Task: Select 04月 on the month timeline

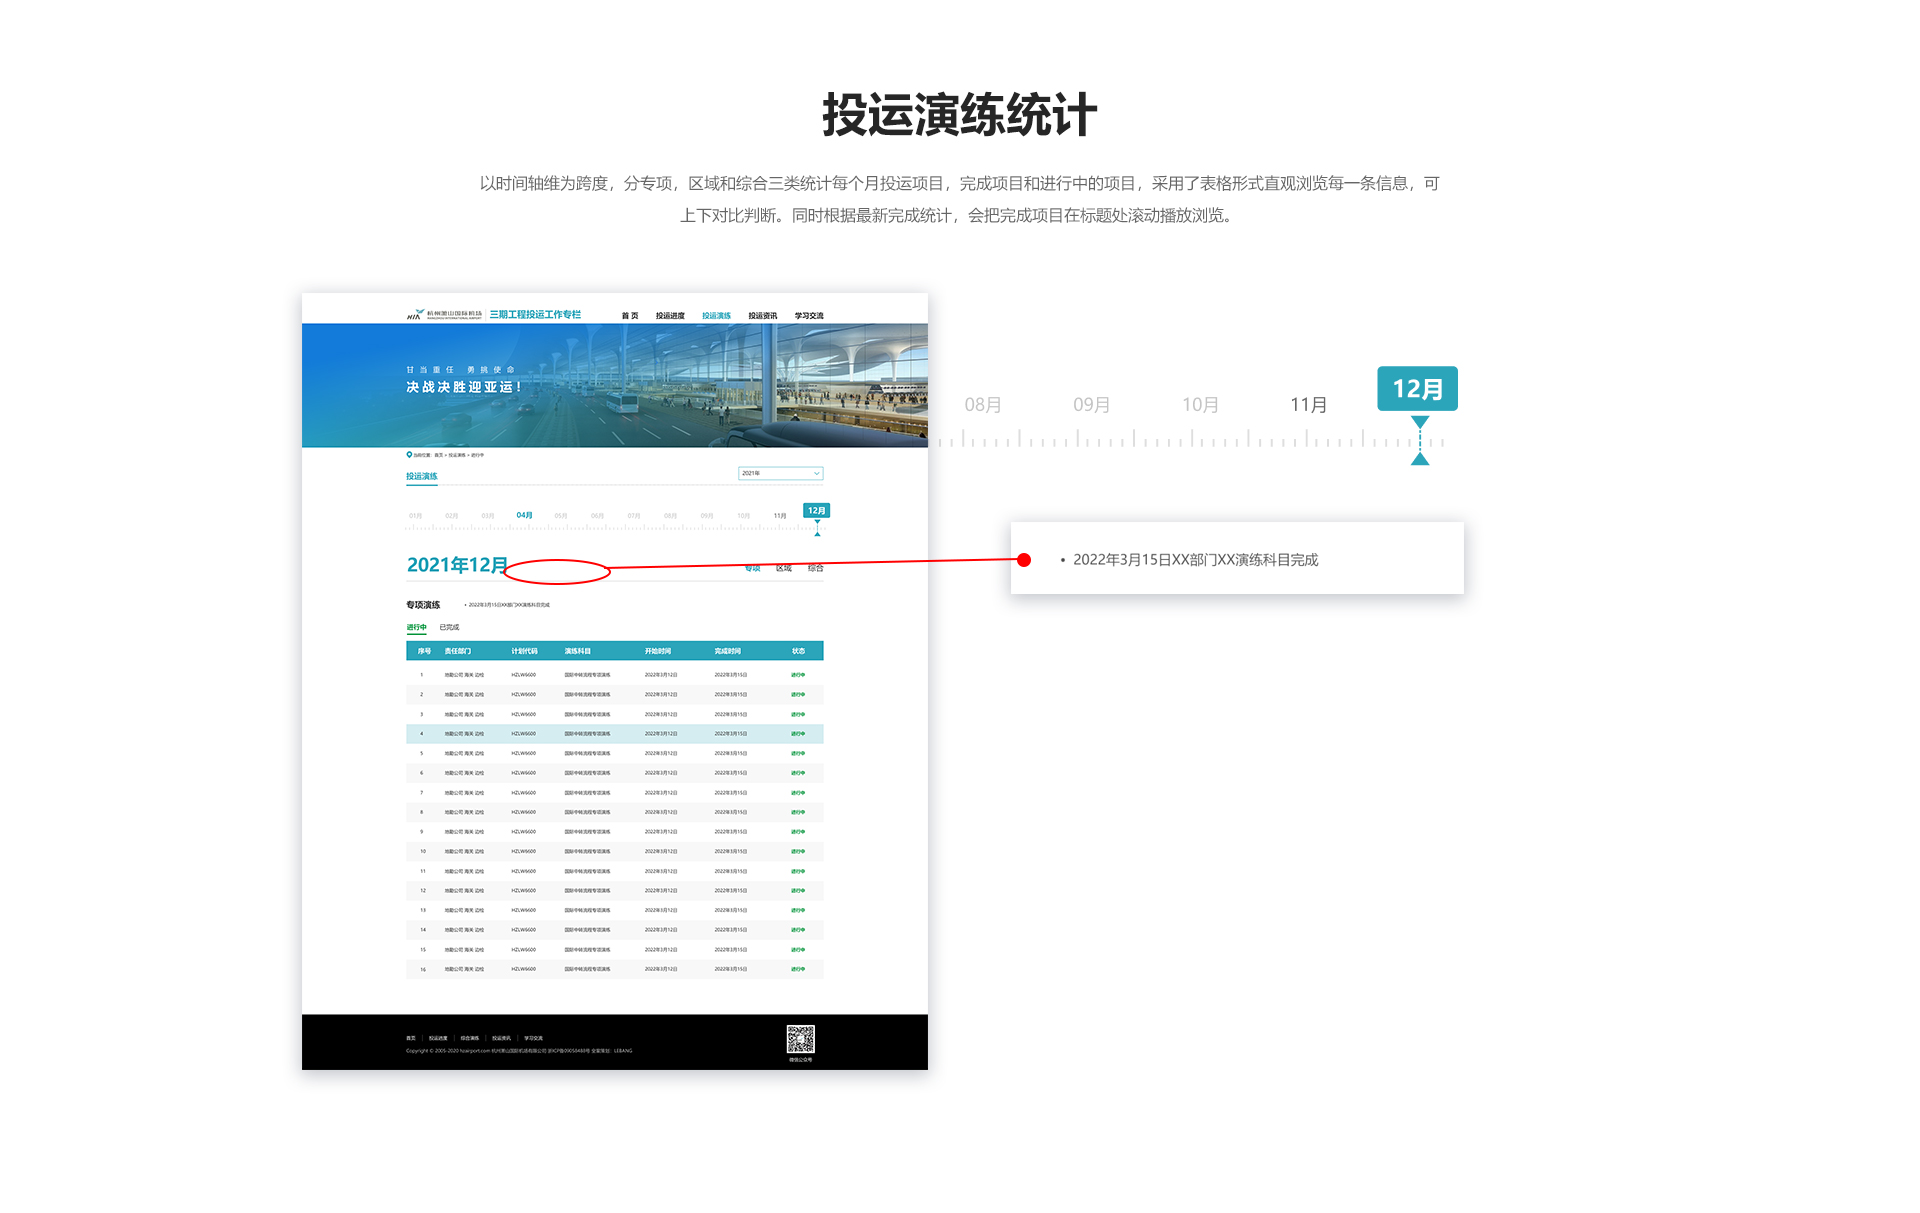Action: [524, 515]
